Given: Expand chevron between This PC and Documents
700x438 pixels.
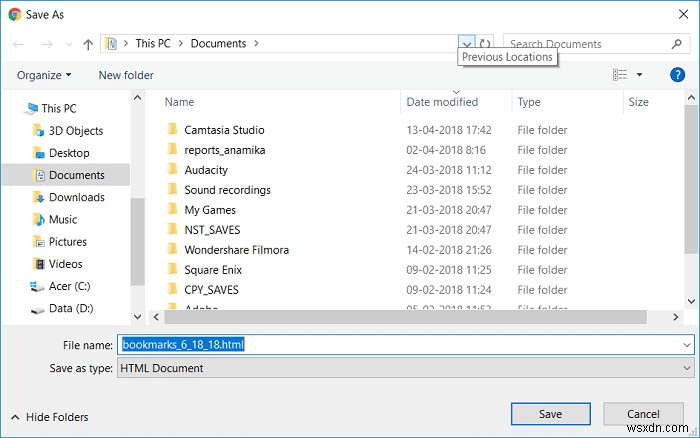Looking at the screenshot, I should coord(181,43).
